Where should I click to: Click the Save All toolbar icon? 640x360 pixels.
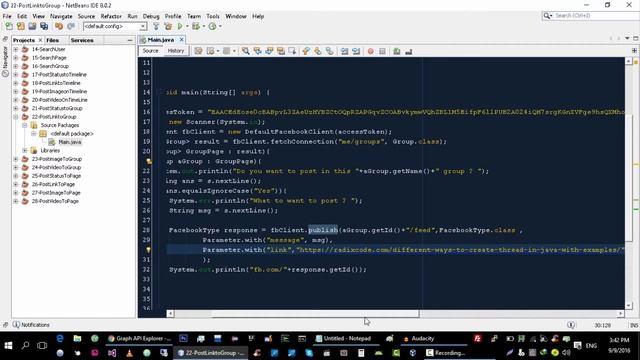point(44,26)
